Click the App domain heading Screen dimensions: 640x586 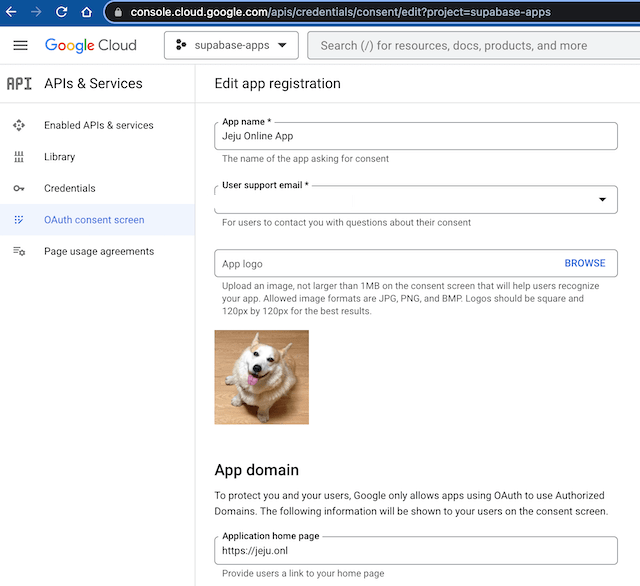coord(257,470)
